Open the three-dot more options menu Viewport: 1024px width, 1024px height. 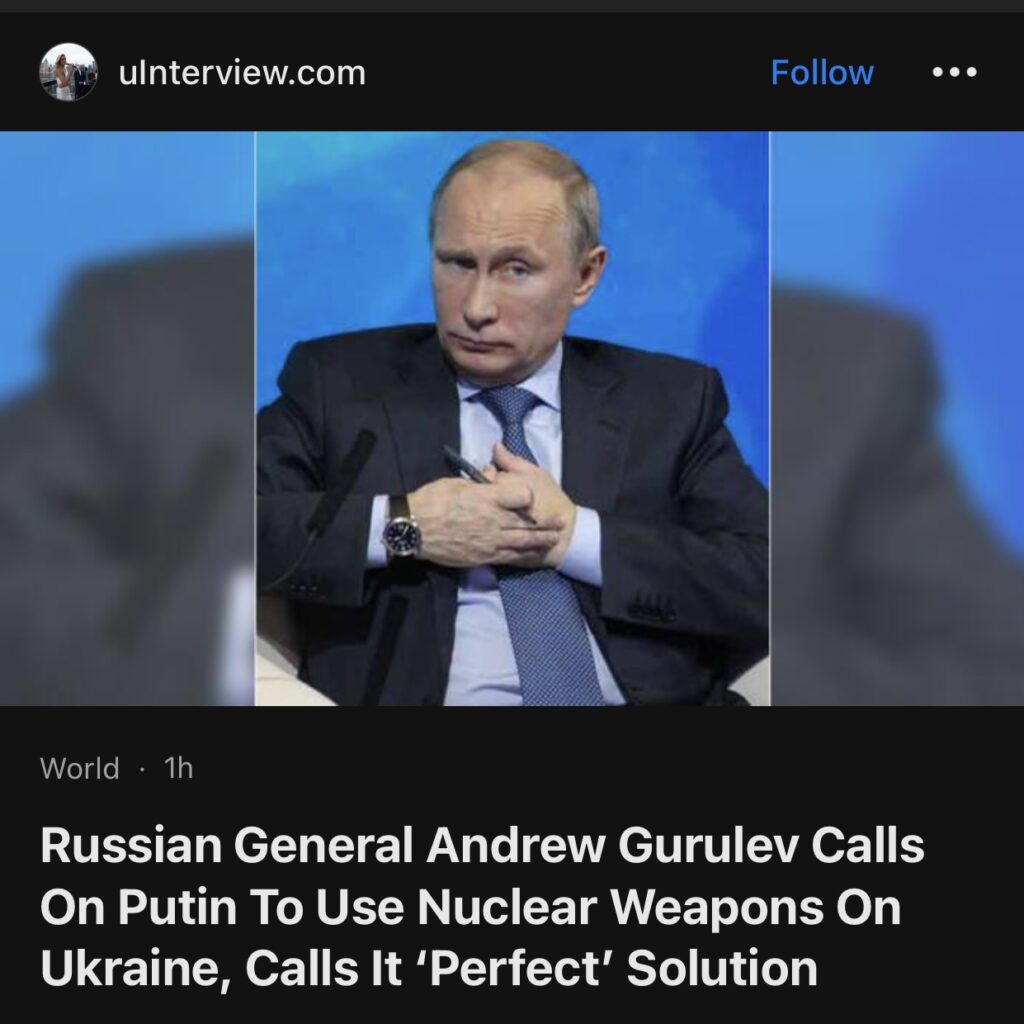[954, 72]
